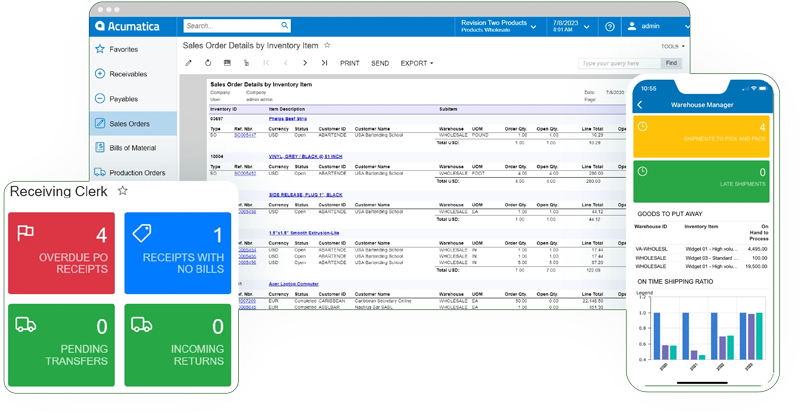Click the 'Type your query here' field

(x=620, y=63)
